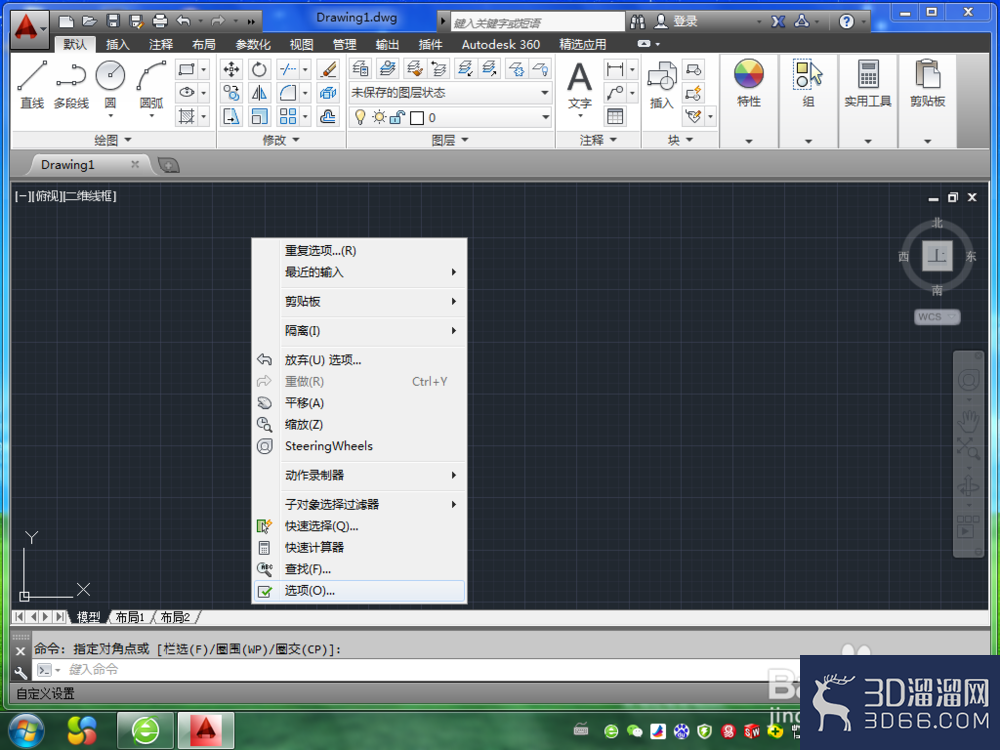Select the Polyline (多段线) tool
This screenshot has width=1000, height=750.
(71, 84)
